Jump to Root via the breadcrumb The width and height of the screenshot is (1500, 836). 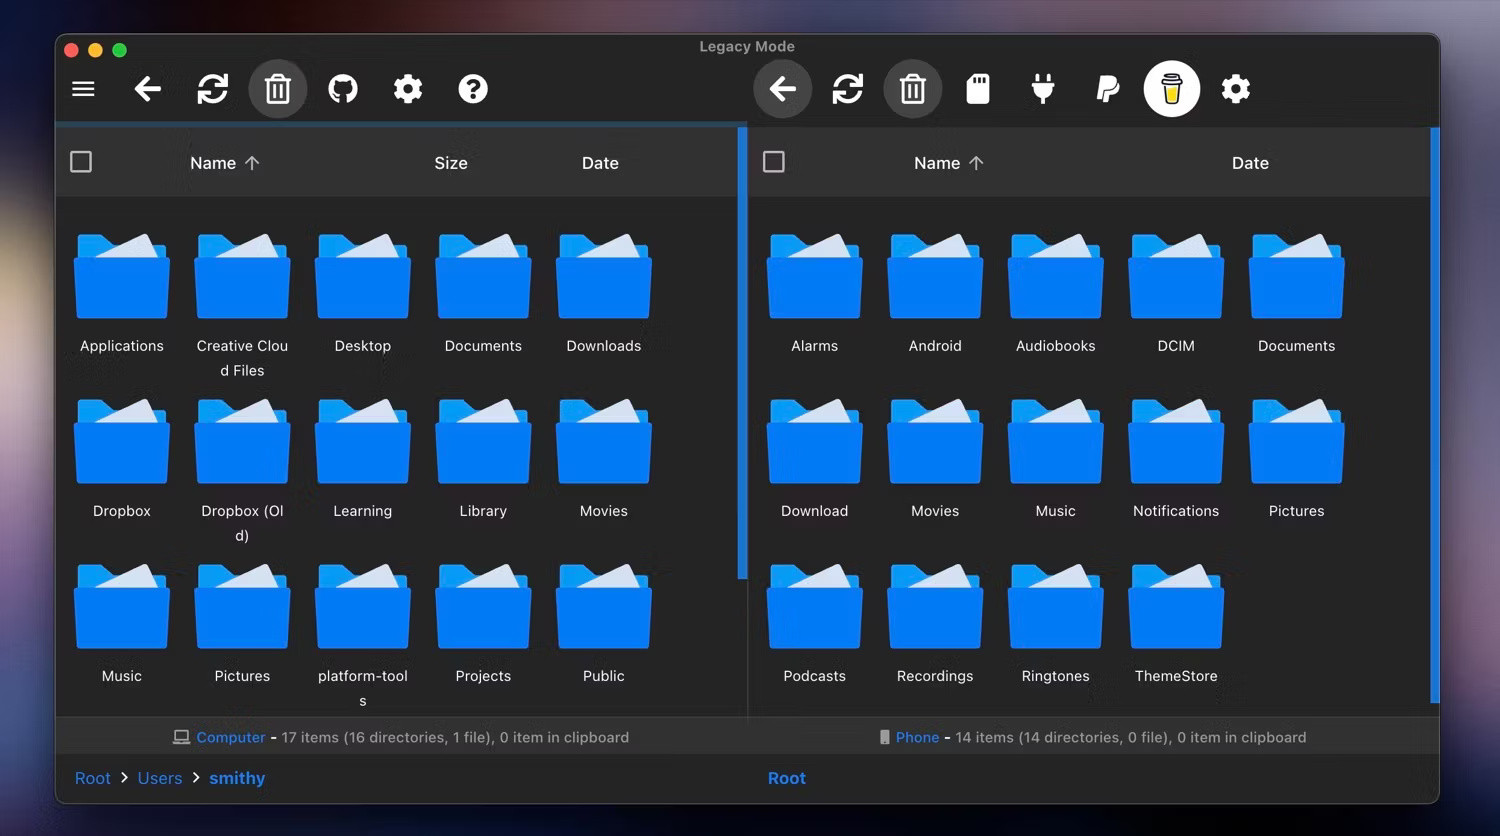coord(92,777)
